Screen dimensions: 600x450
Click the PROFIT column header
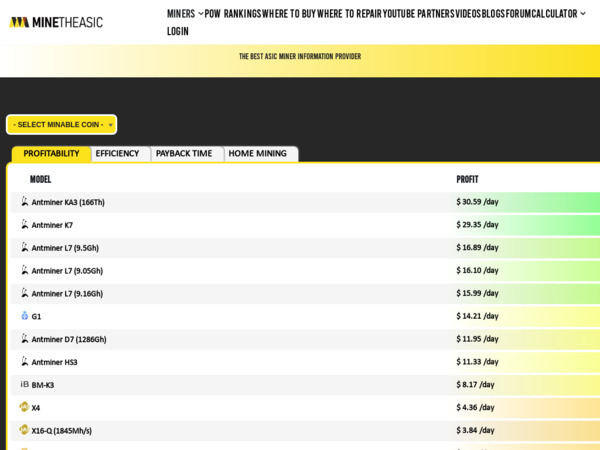467,179
